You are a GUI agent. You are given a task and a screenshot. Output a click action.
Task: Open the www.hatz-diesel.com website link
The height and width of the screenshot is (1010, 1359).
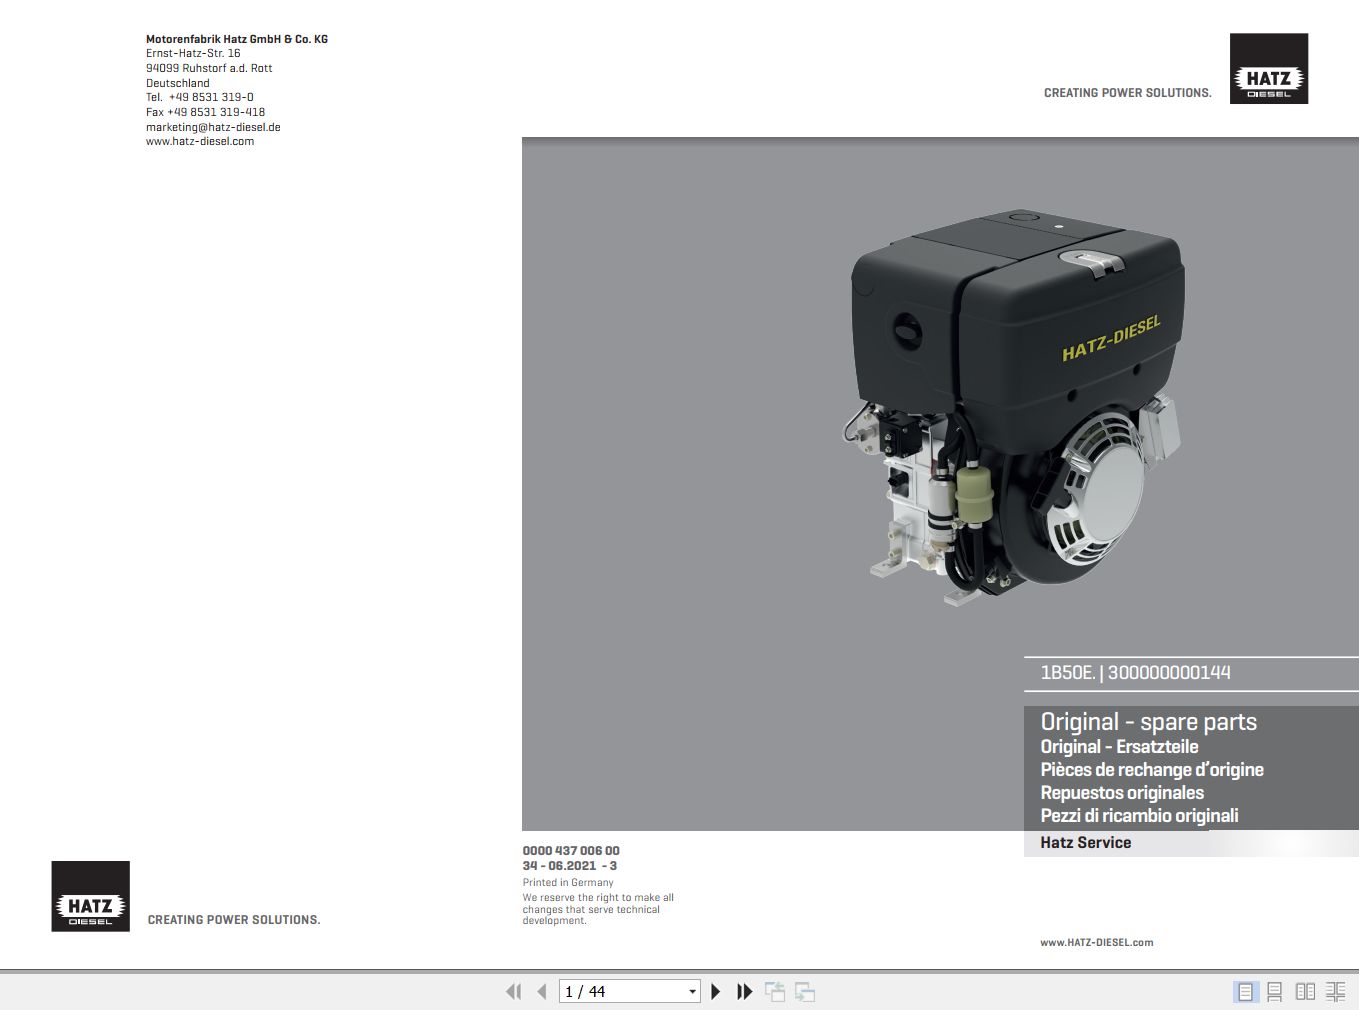click(x=200, y=141)
